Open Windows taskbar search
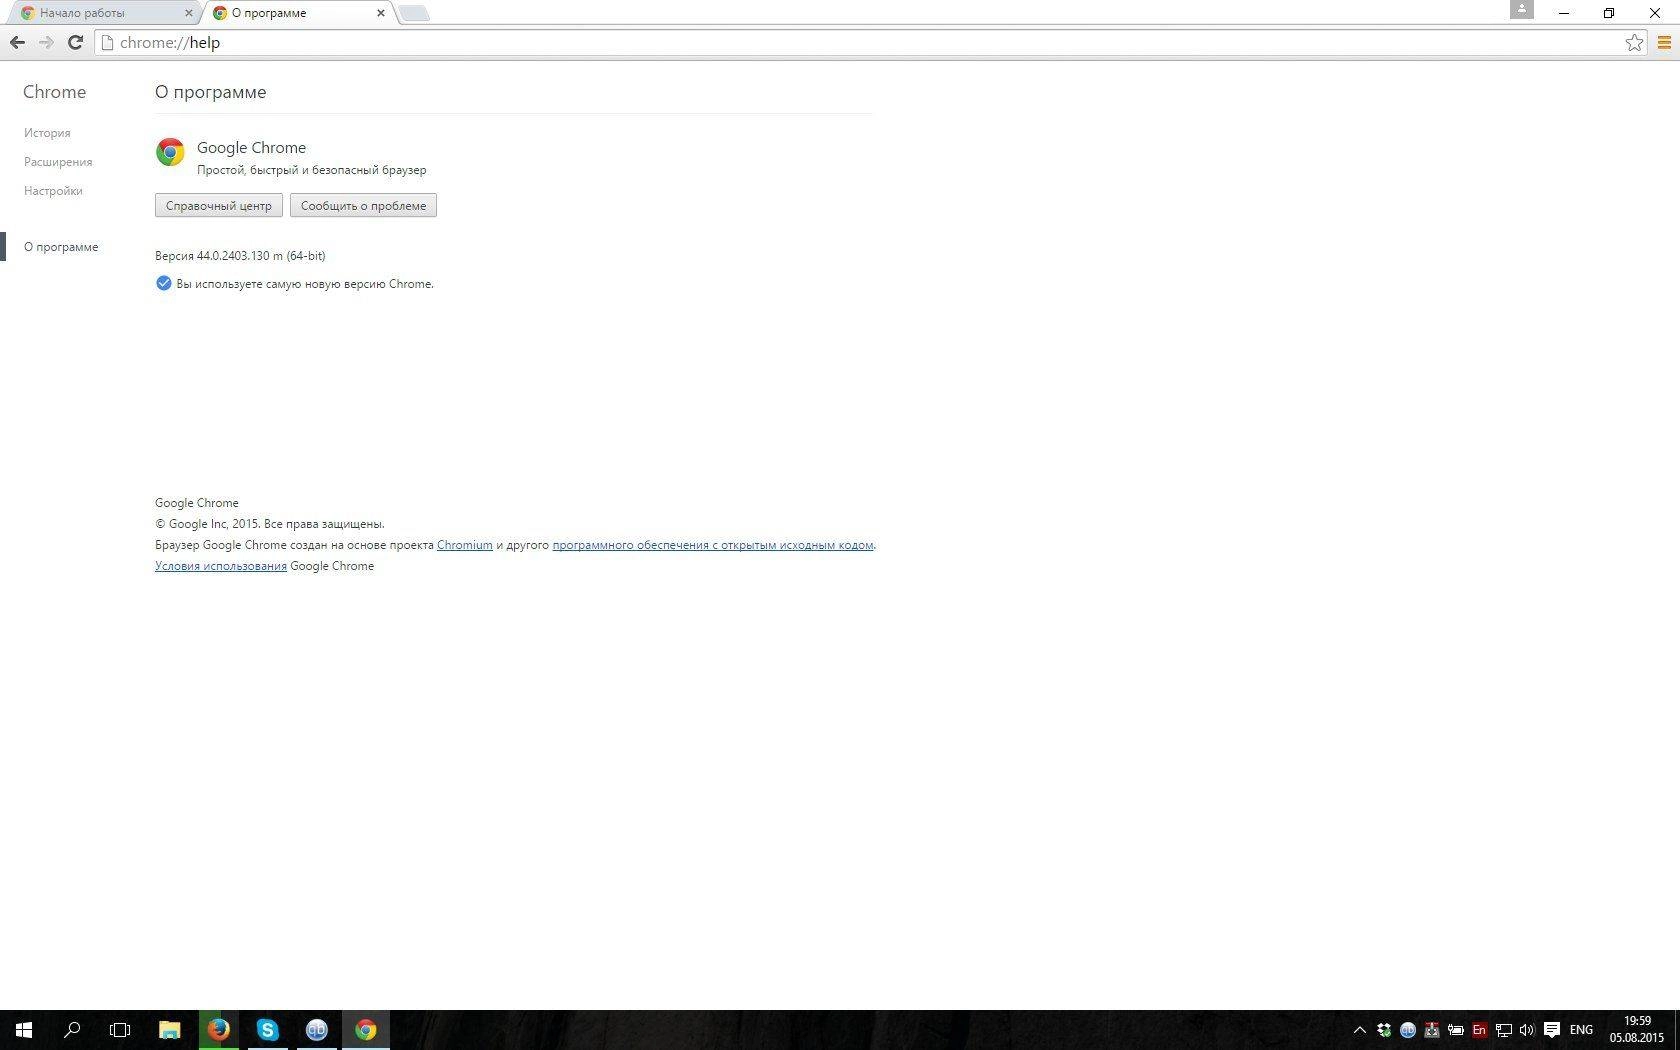The image size is (1680, 1050). coord(72,1030)
